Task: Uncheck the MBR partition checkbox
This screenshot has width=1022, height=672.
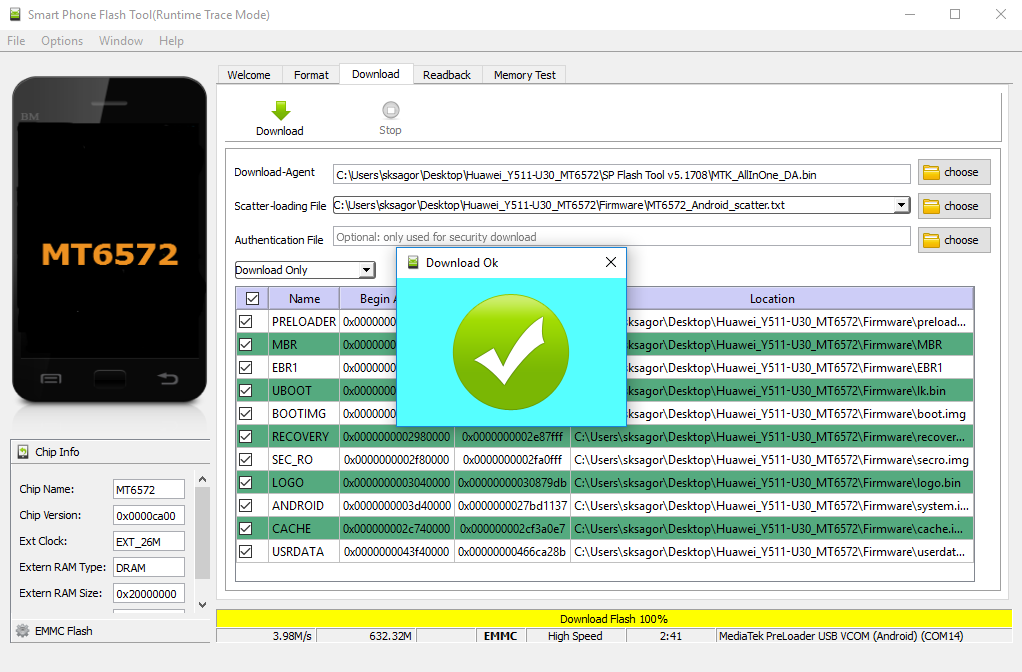Action: pyautogui.click(x=246, y=344)
